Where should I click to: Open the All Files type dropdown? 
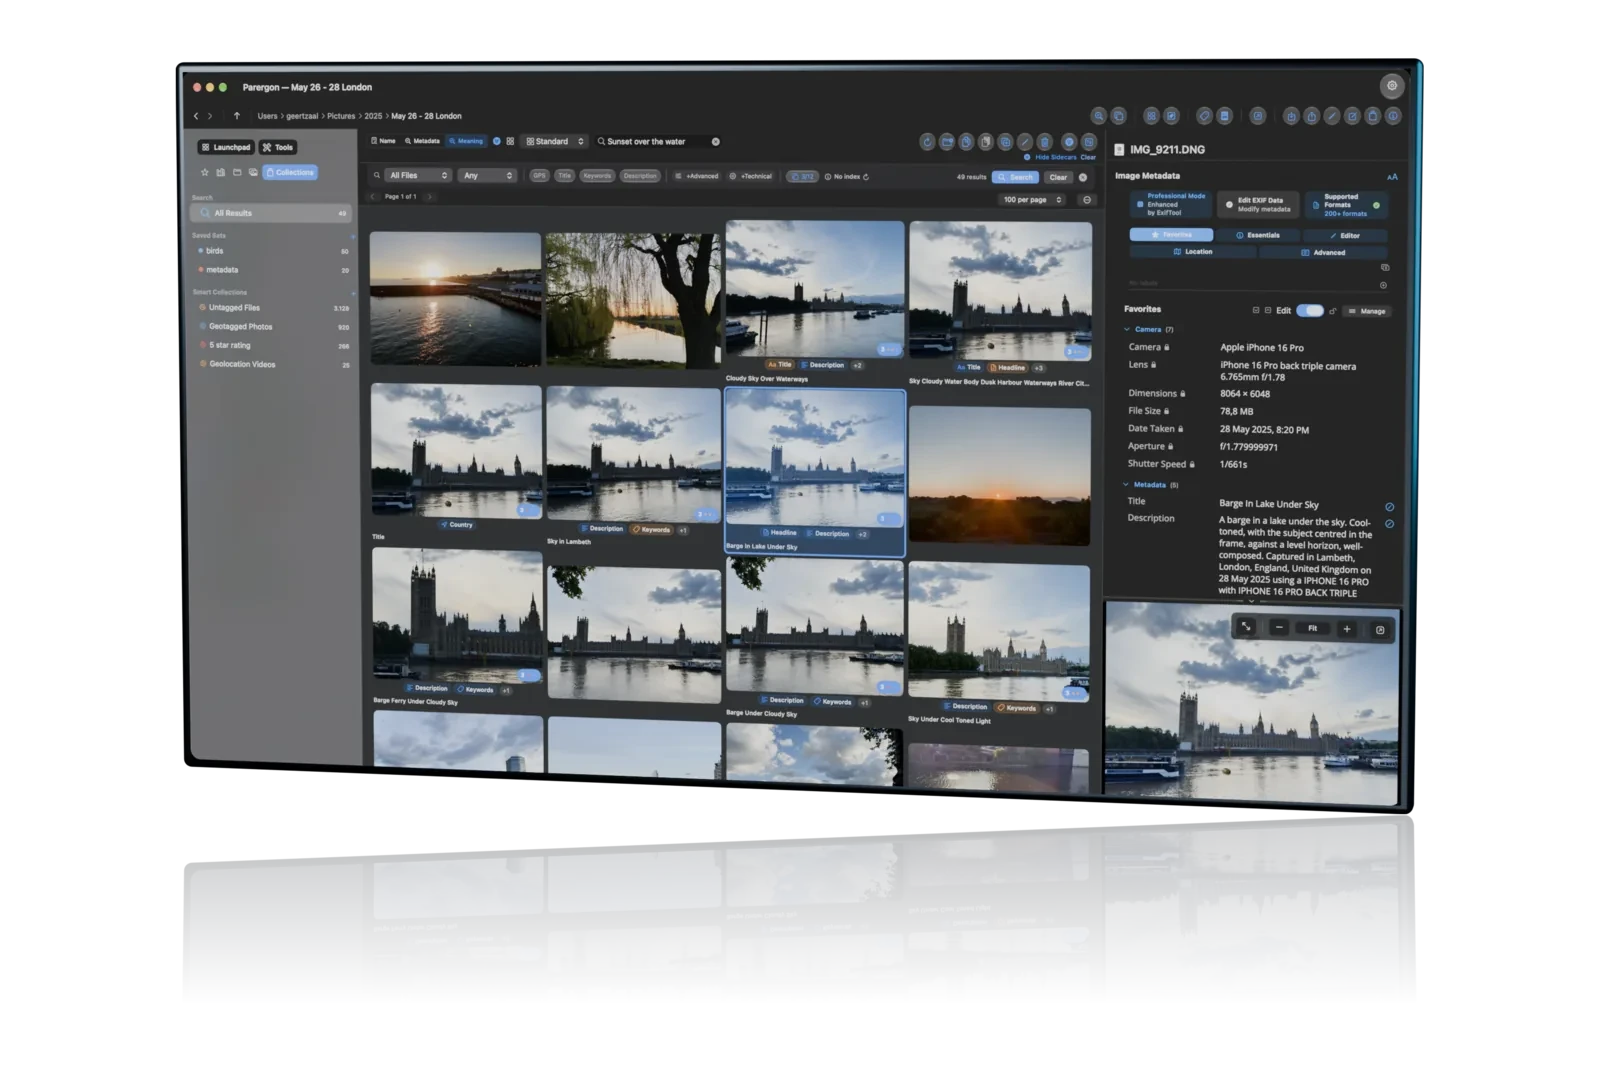tap(418, 176)
